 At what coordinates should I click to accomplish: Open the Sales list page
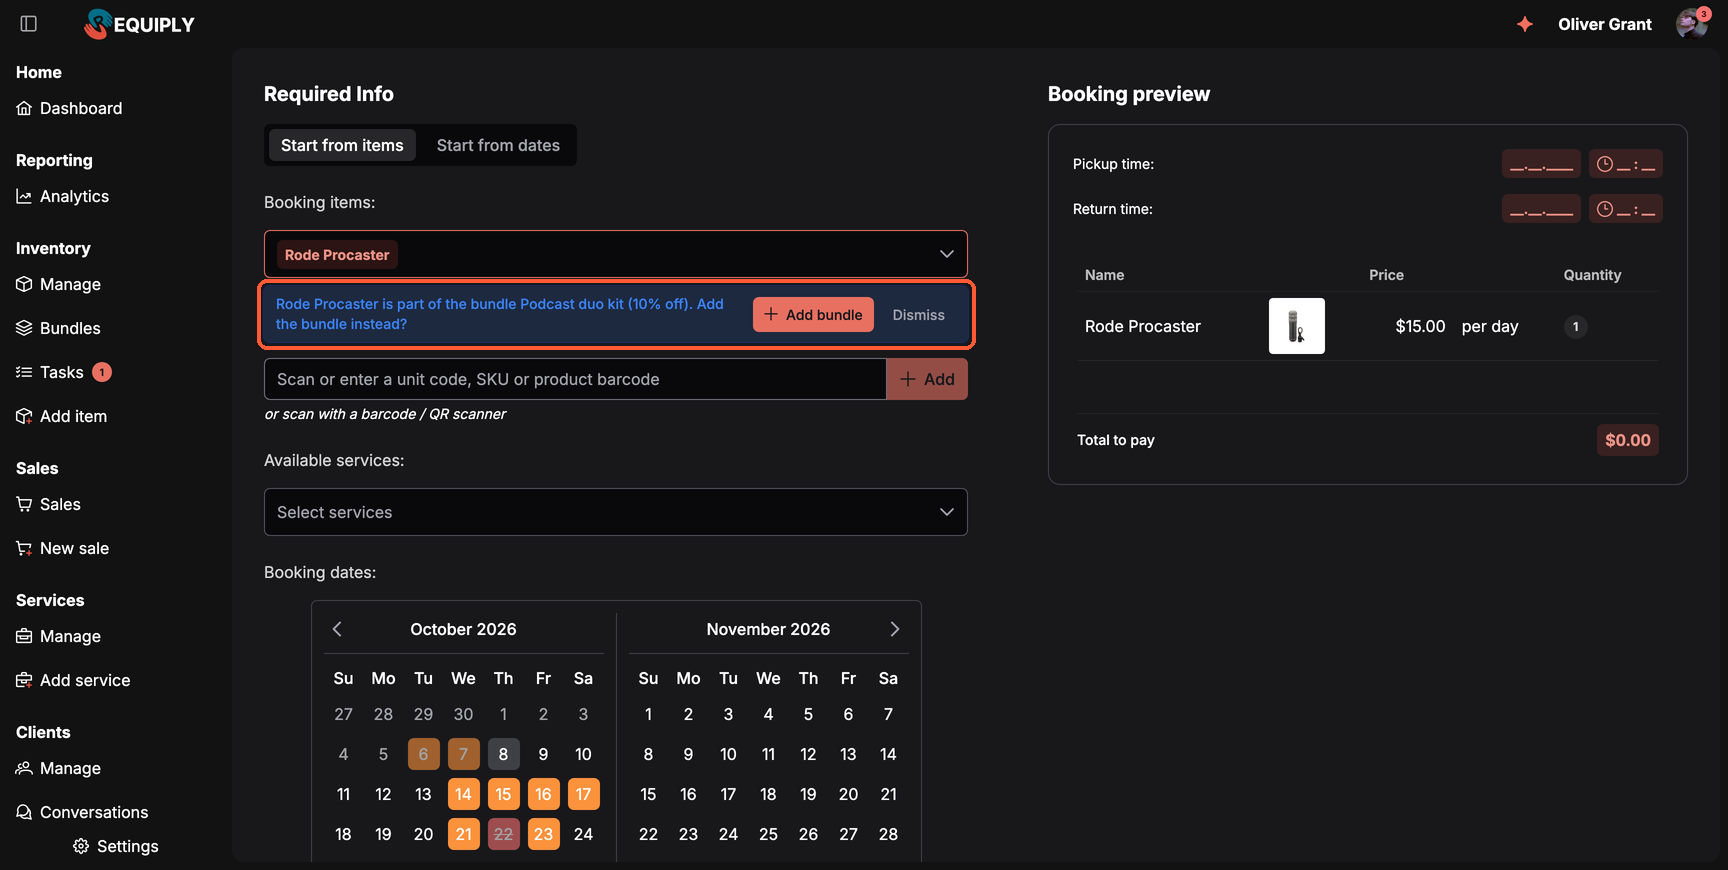(x=49, y=504)
